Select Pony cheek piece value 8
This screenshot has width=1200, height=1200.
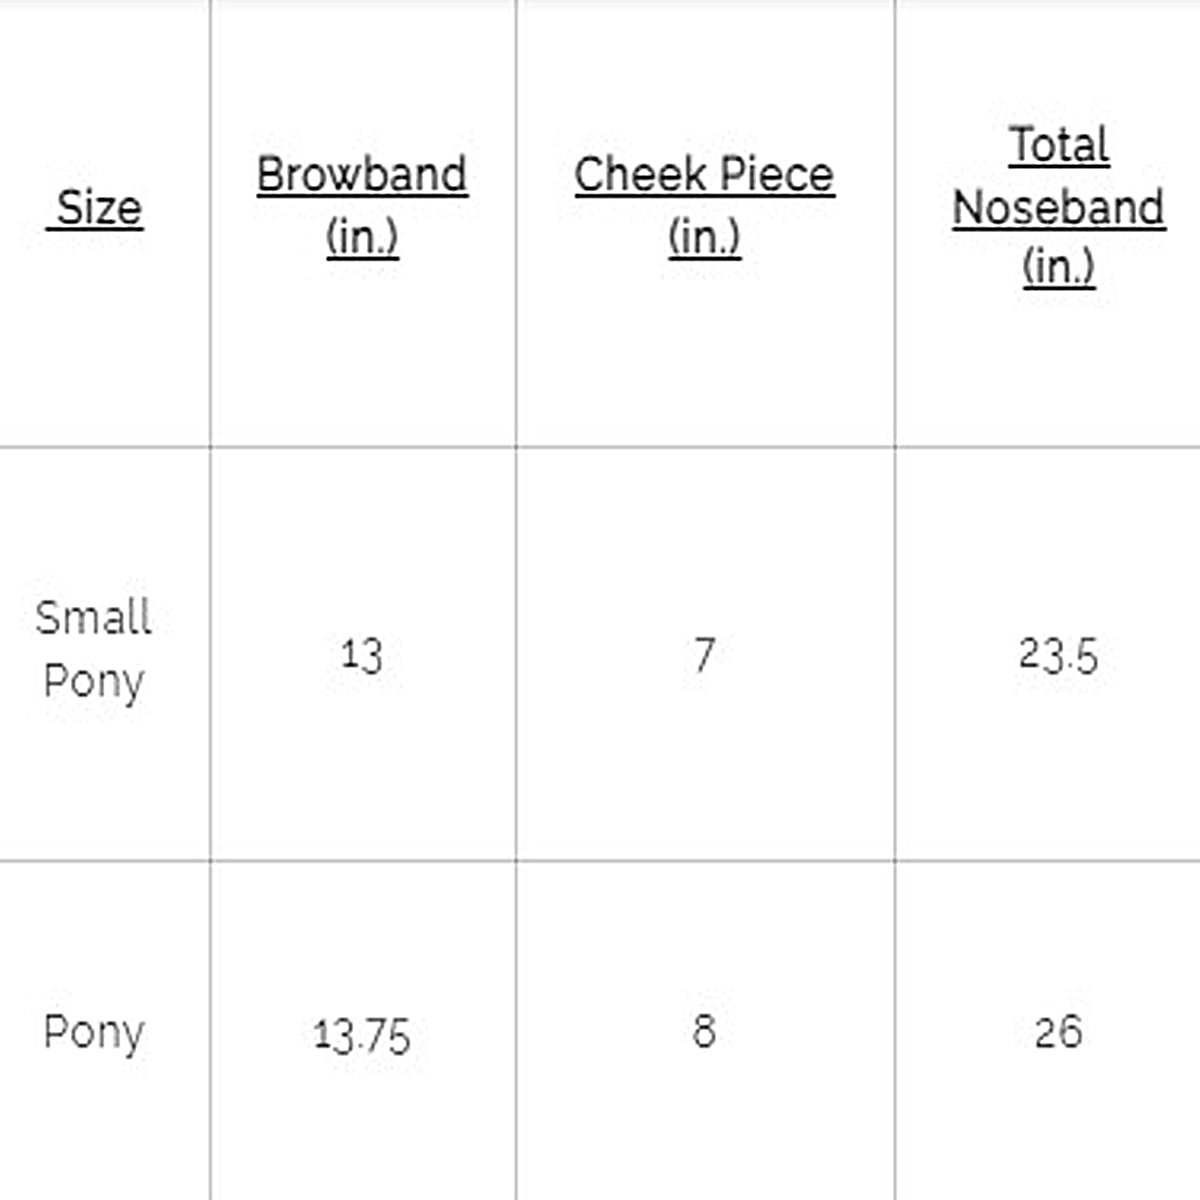pos(704,1031)
